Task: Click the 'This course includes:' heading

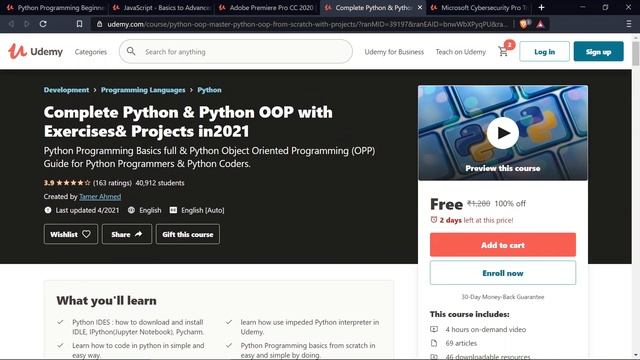Action: coord(469,314)
